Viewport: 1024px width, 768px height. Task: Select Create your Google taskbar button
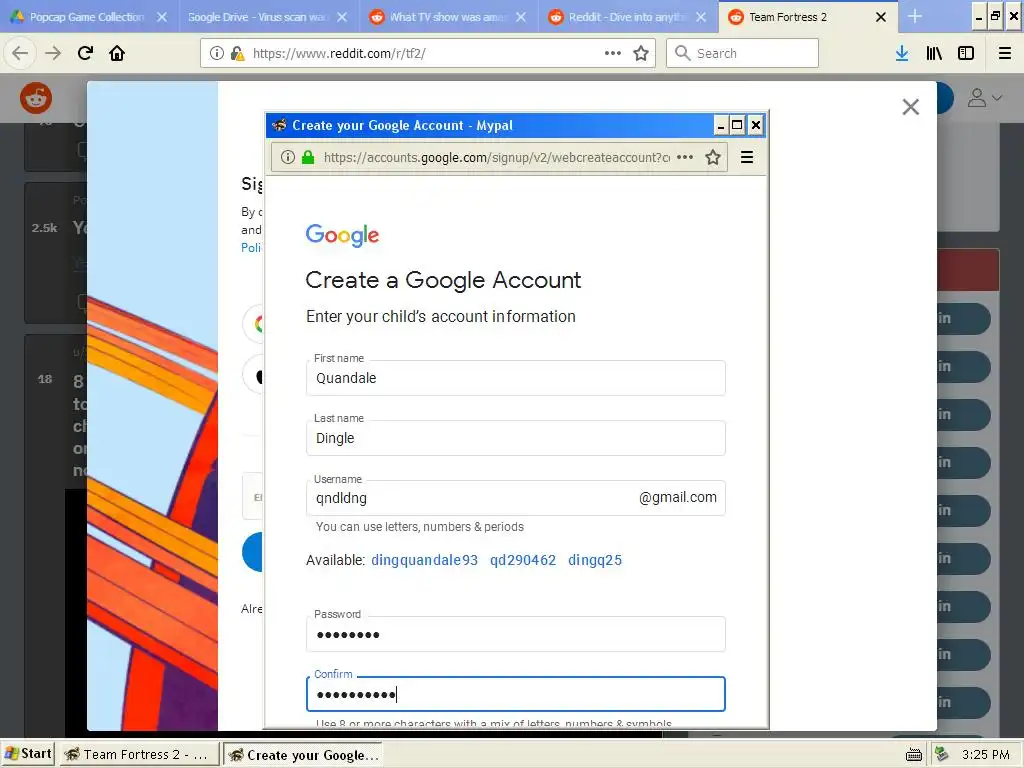303,754
